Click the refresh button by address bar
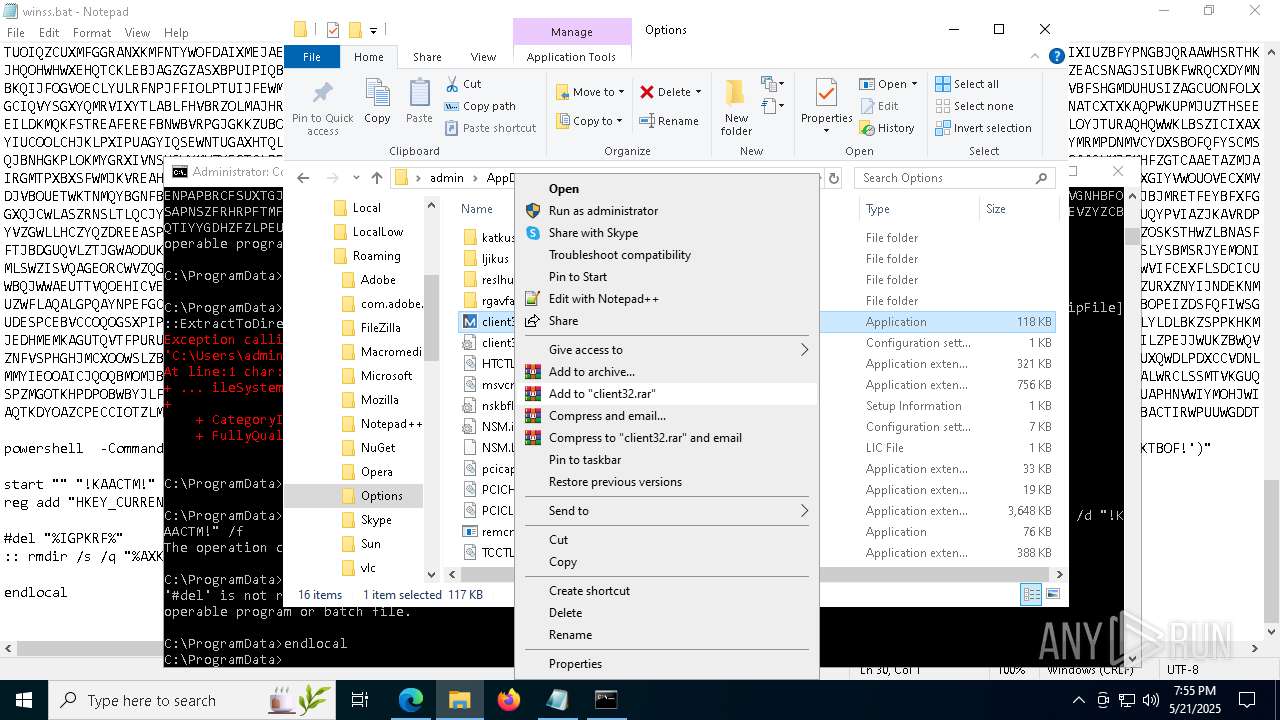 (x=833, y=178)
